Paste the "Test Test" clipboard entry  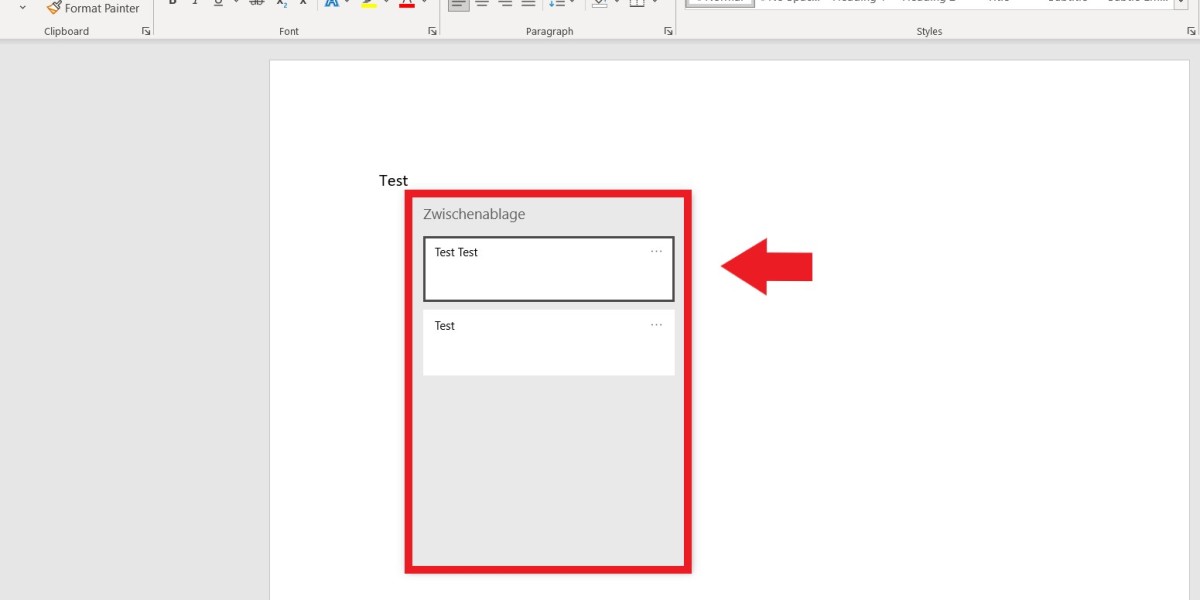(548, 269)
